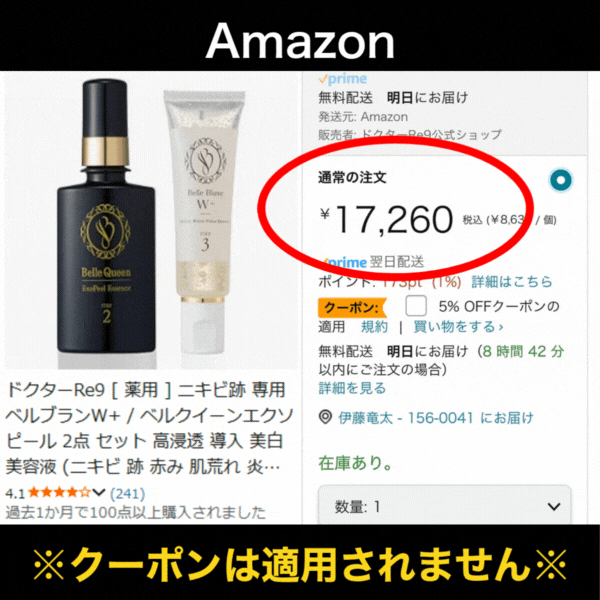Follow the 買い物をする link
This screenshot has height=600, width=600.
[458, 327]
